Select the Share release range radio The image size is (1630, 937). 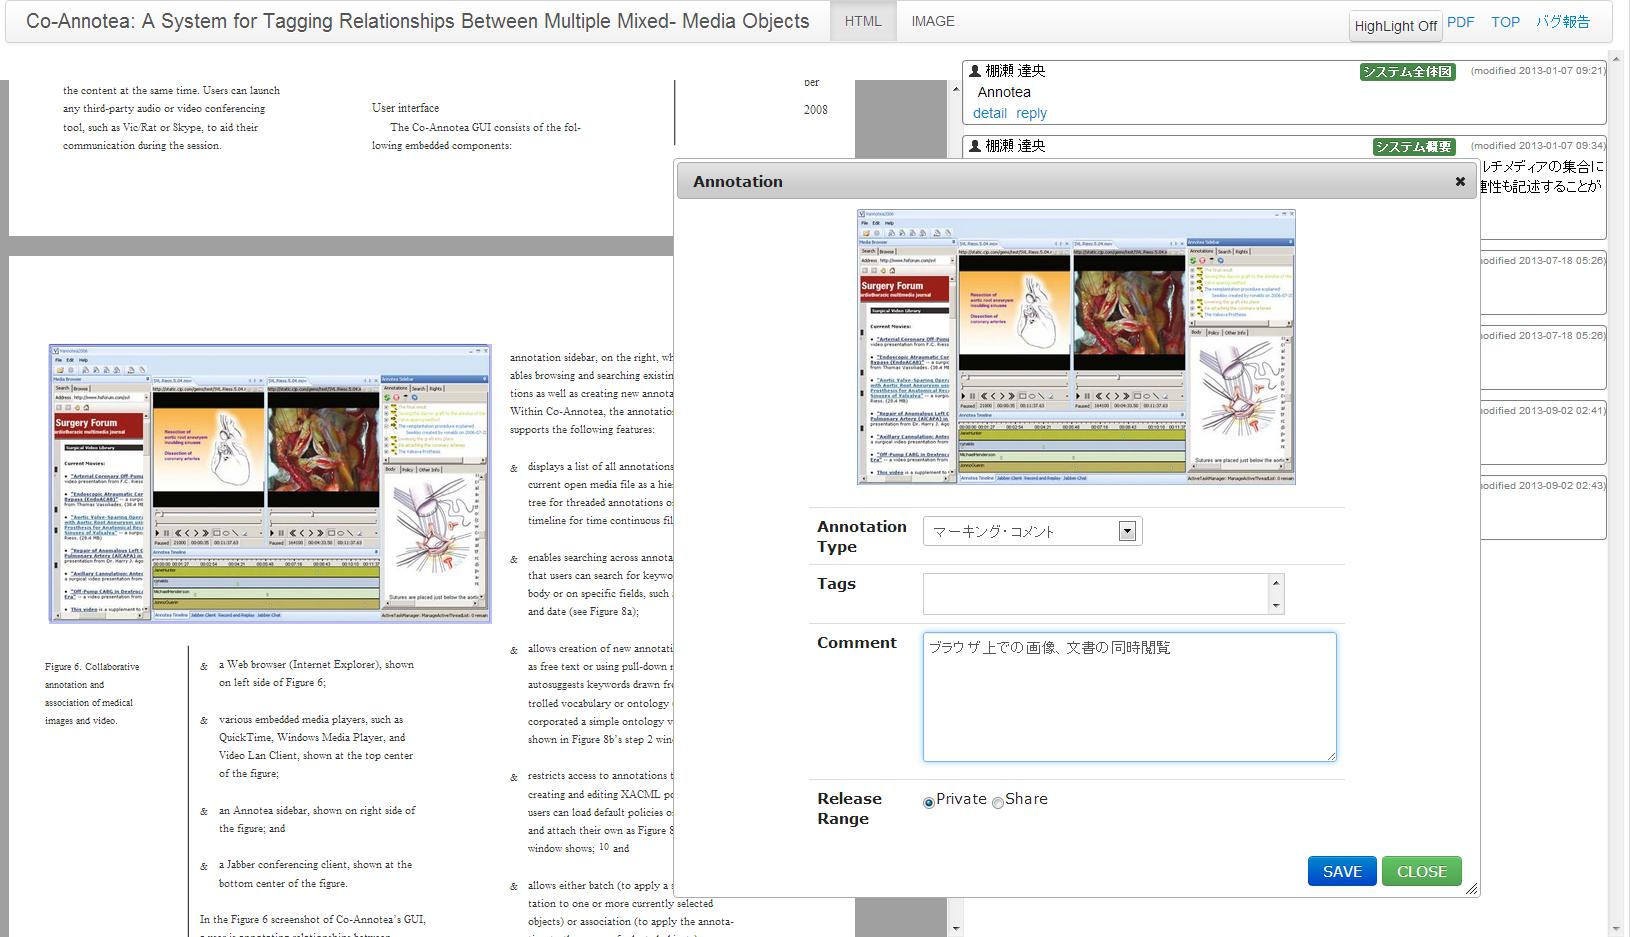997,802
